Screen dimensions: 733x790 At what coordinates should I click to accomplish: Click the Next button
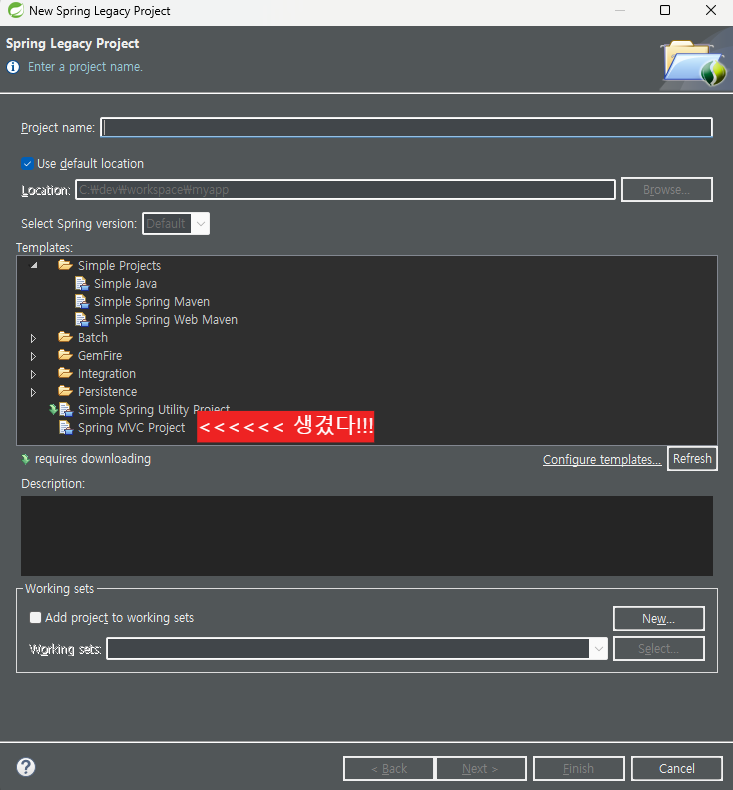[x=481, y=768]
